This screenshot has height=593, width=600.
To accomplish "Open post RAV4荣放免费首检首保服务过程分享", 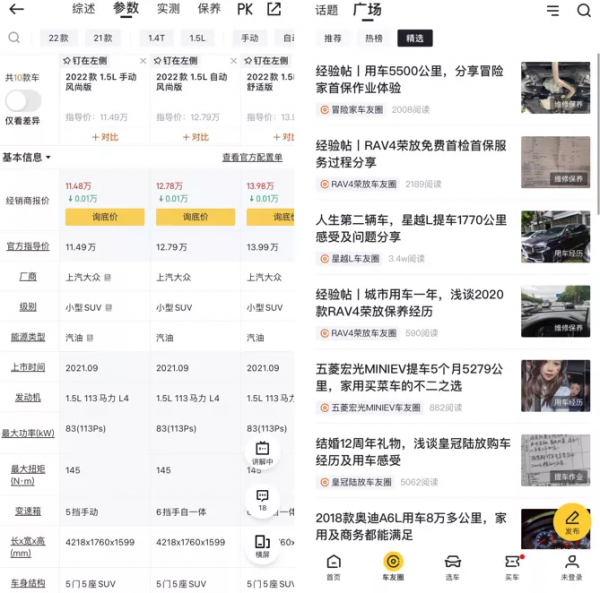I will pyautogui.click(x=411, y=154).
